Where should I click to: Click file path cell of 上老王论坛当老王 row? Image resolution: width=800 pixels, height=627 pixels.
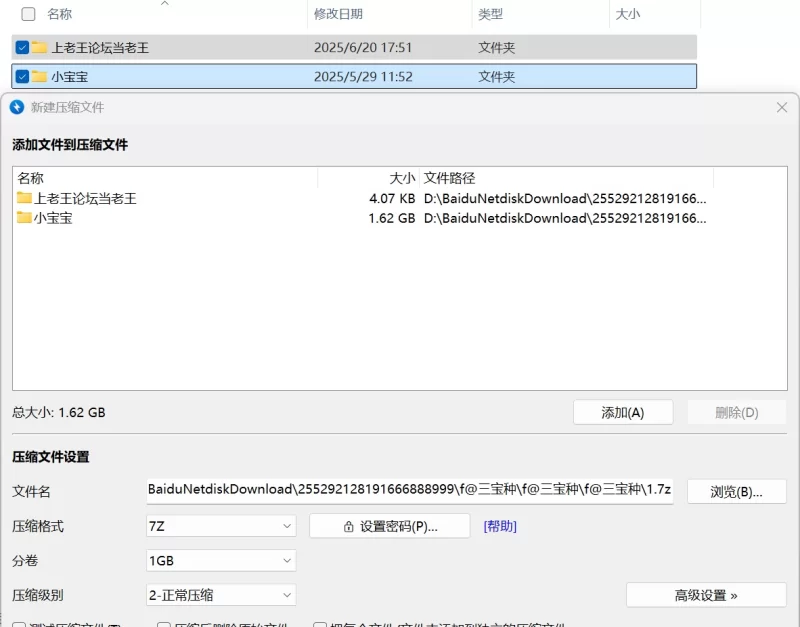(565, 198)
